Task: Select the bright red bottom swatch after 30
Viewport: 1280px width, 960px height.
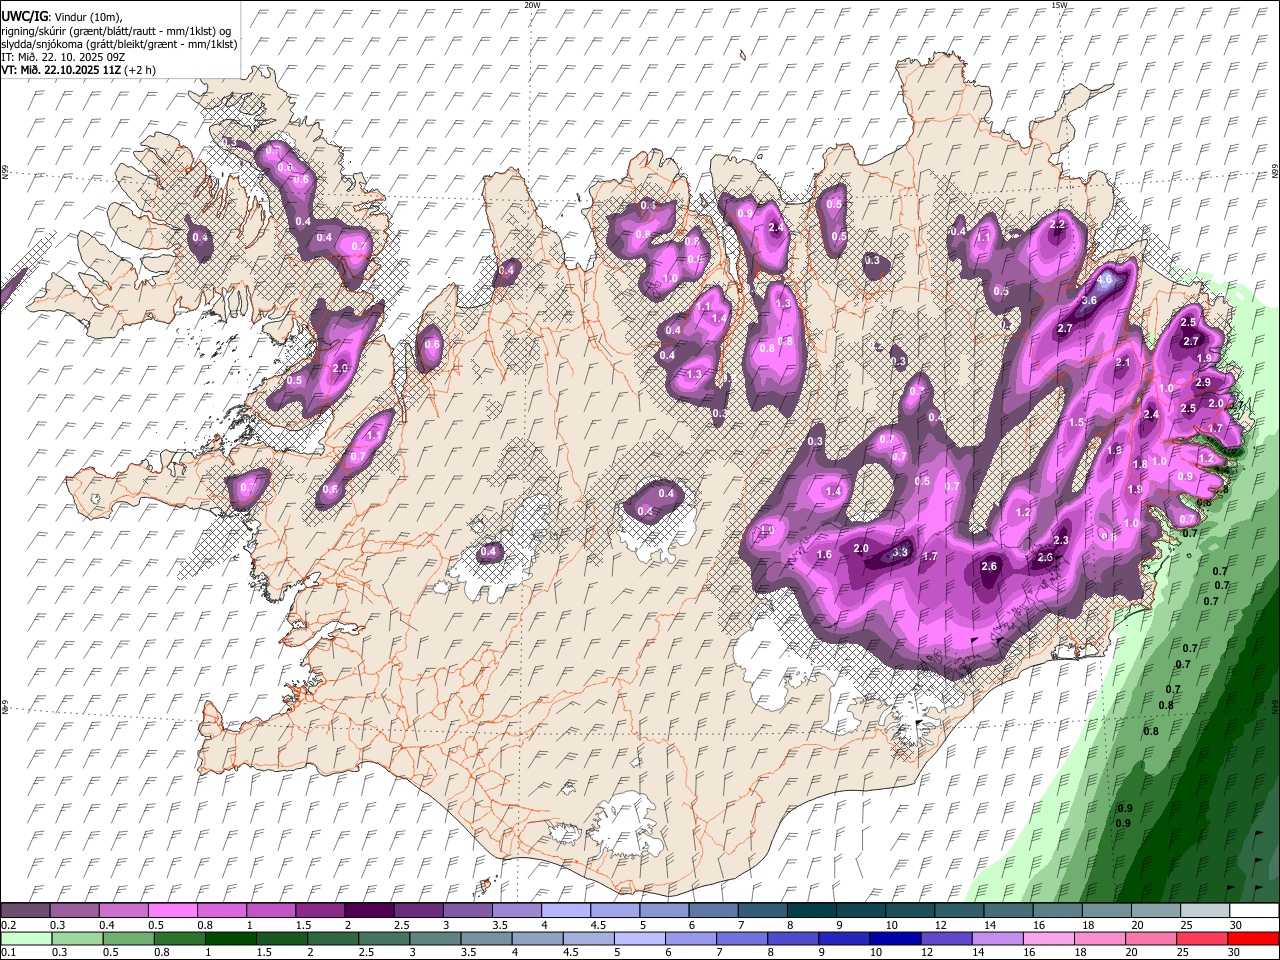Action: pyautogui.click(x=1253, y=938)
